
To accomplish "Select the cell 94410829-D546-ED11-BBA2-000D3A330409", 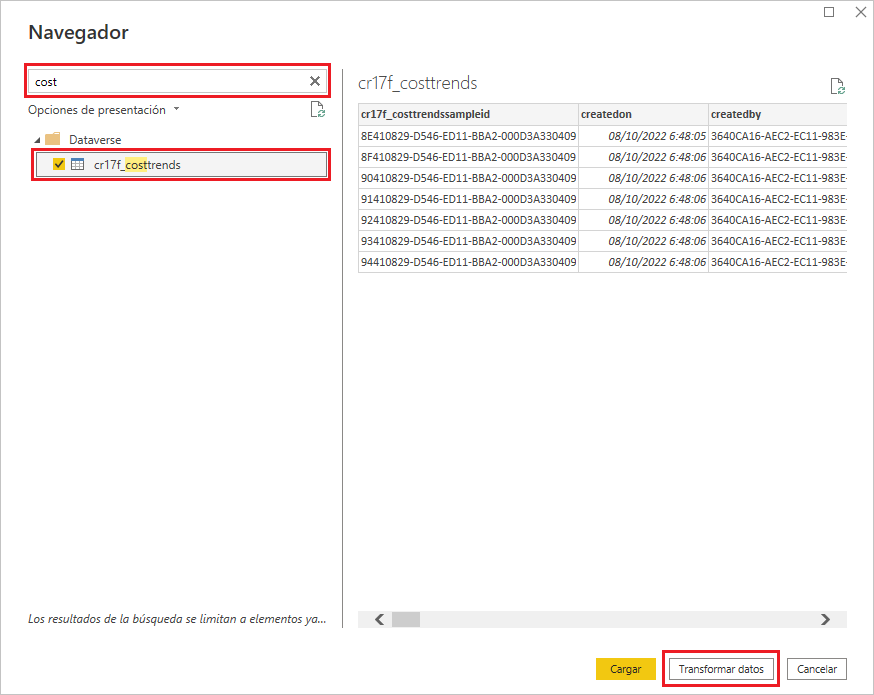I will 468,262.
